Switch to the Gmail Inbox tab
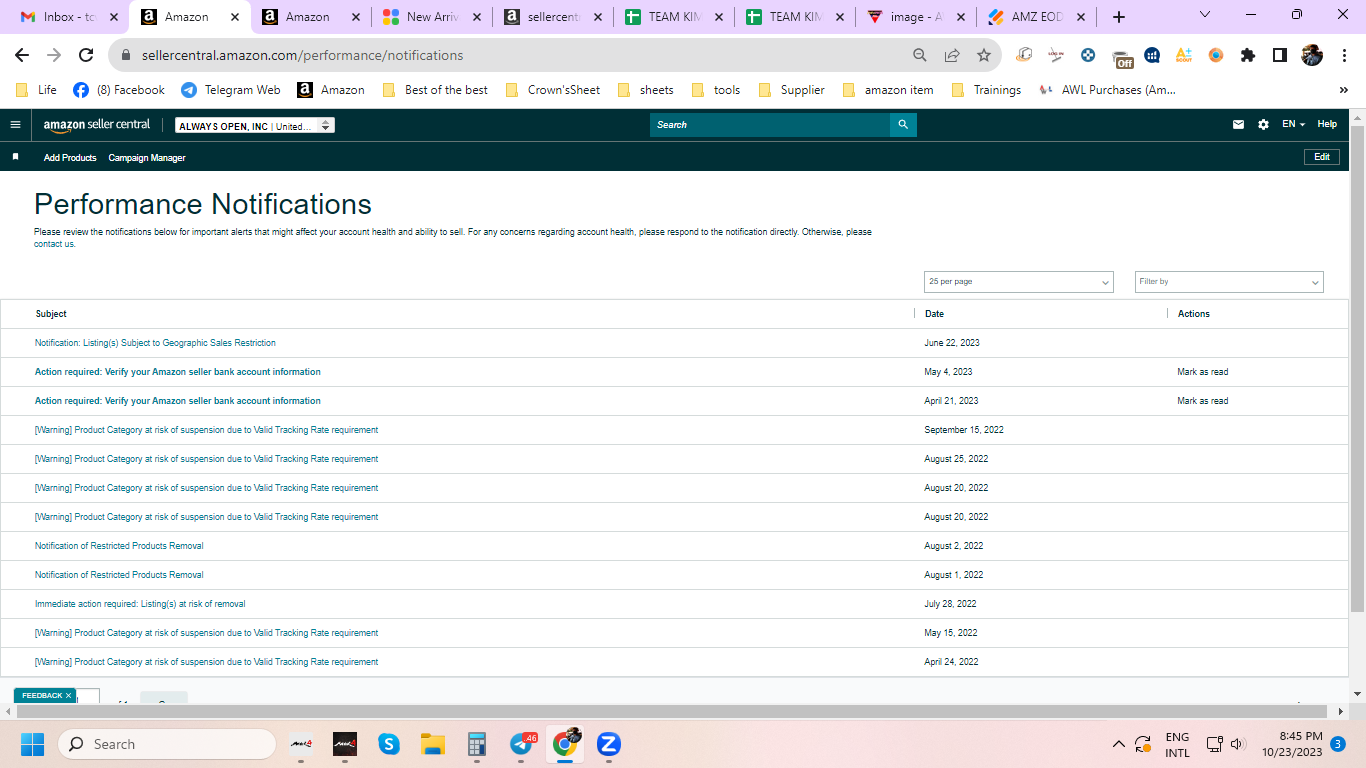1366x768 pixels. [67, 17]
